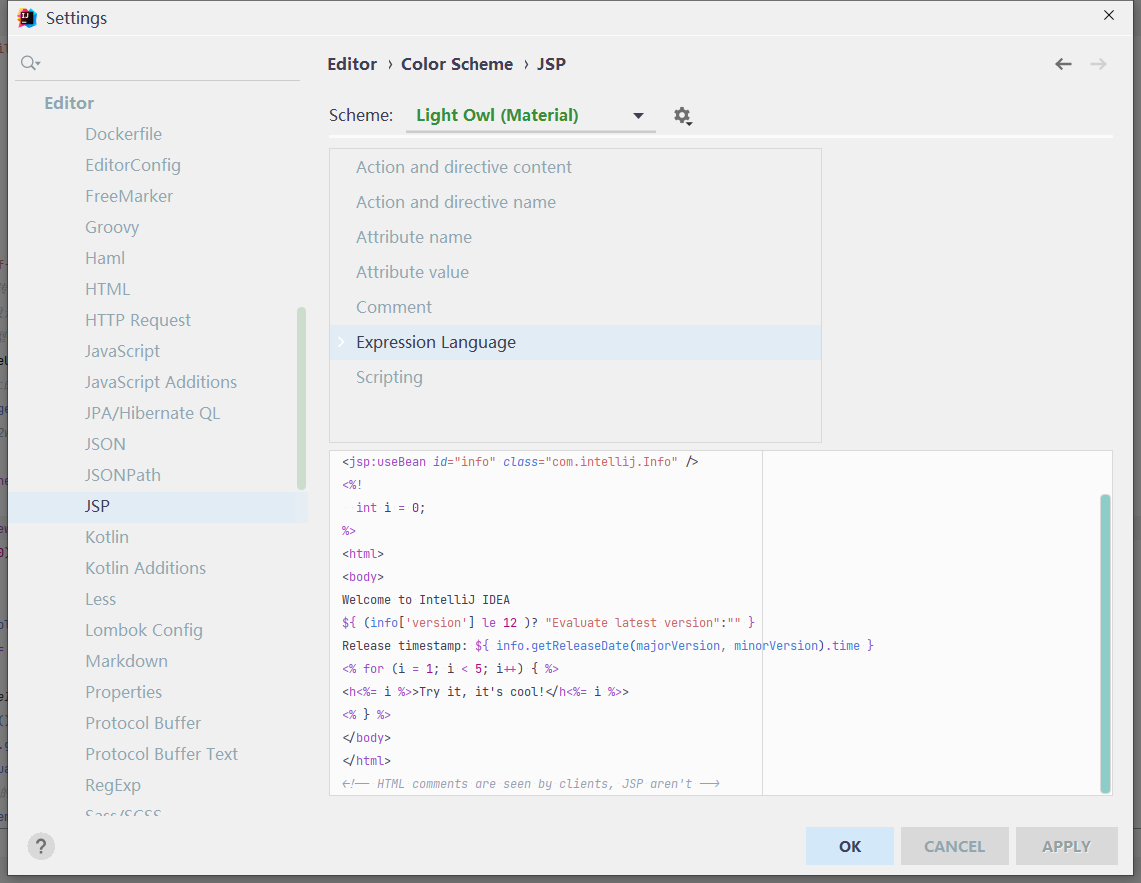Open the scheme gear actions menu
Image resolution: width=1141 pixels, height=883 pixels.
tap(682, 116)
